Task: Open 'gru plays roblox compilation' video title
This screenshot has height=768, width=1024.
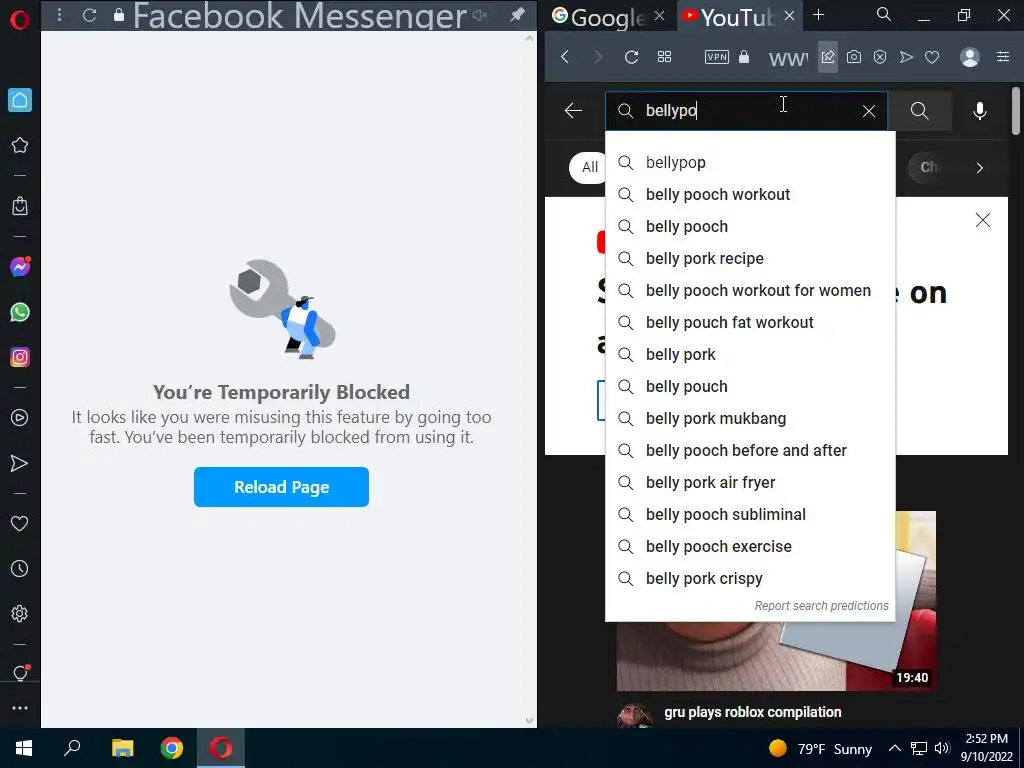Action: 752,712
